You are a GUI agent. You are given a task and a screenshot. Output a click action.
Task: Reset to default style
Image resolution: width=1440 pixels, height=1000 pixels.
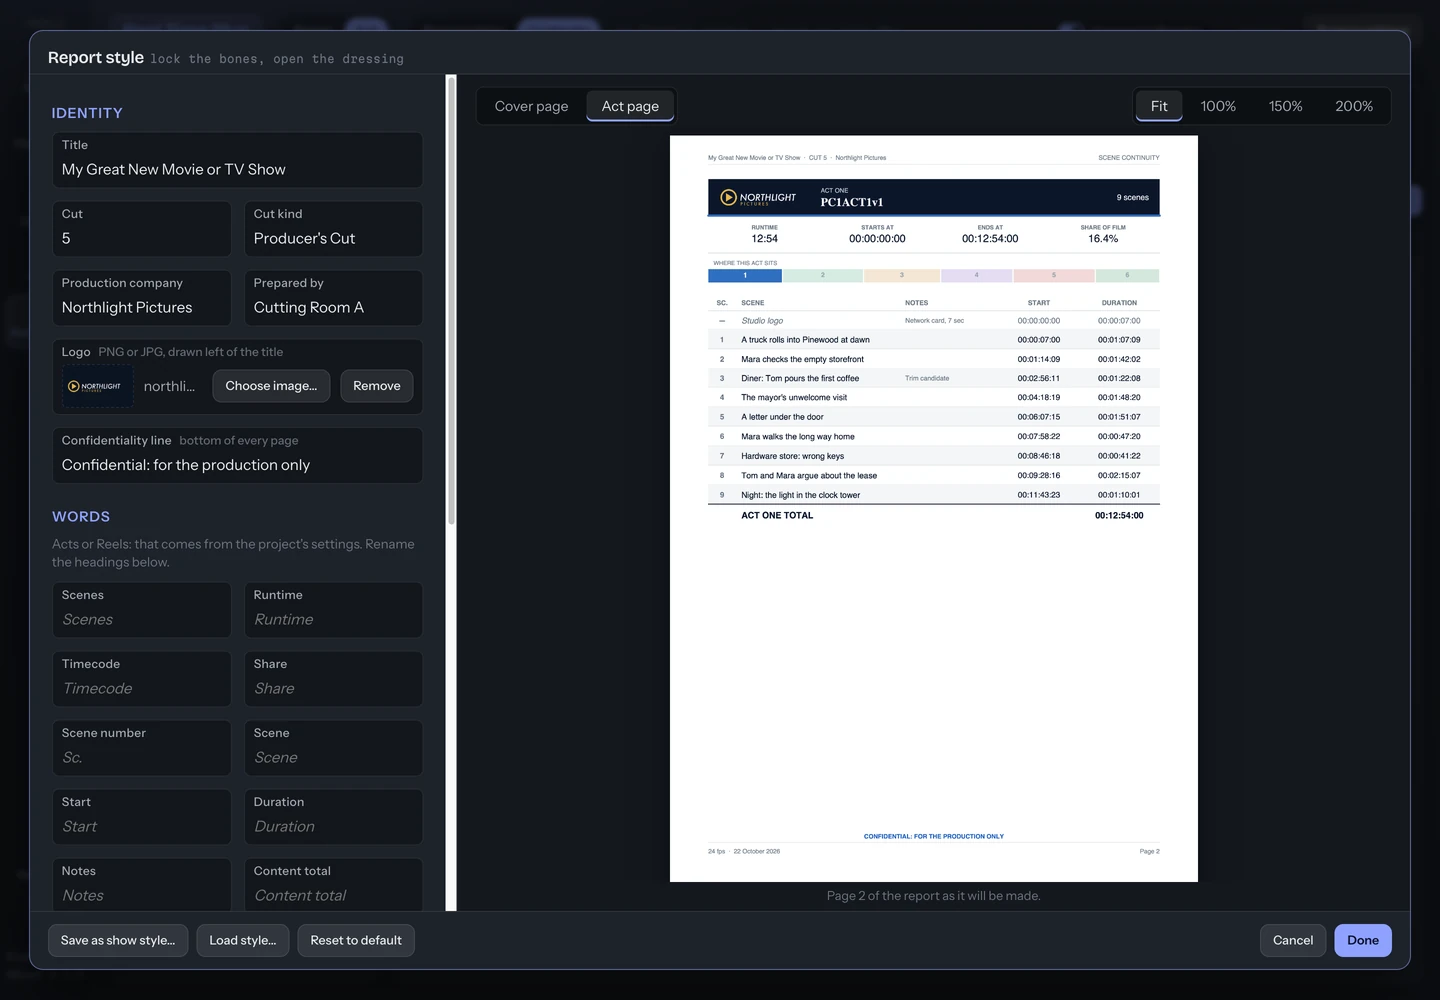tap(356, 940)
